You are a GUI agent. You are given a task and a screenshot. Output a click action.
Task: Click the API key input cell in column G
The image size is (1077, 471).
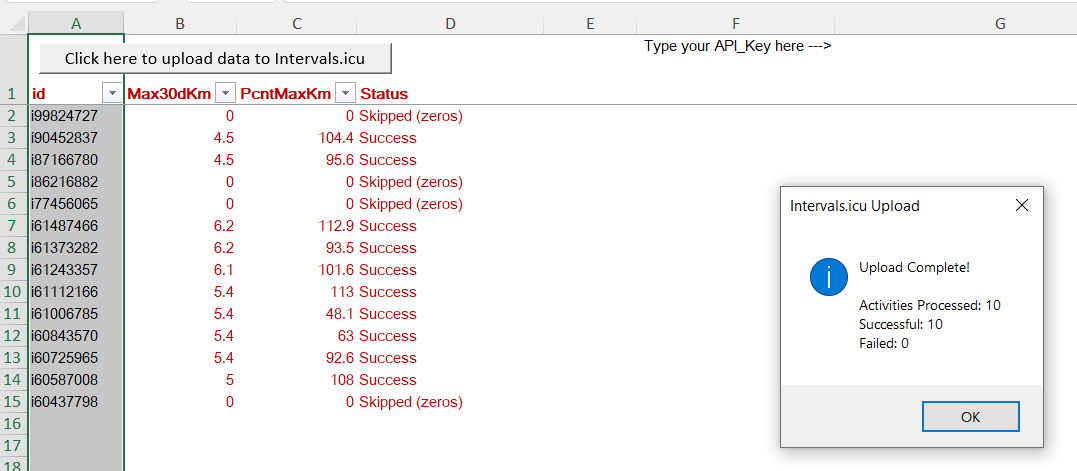[x=1000, y=46]
